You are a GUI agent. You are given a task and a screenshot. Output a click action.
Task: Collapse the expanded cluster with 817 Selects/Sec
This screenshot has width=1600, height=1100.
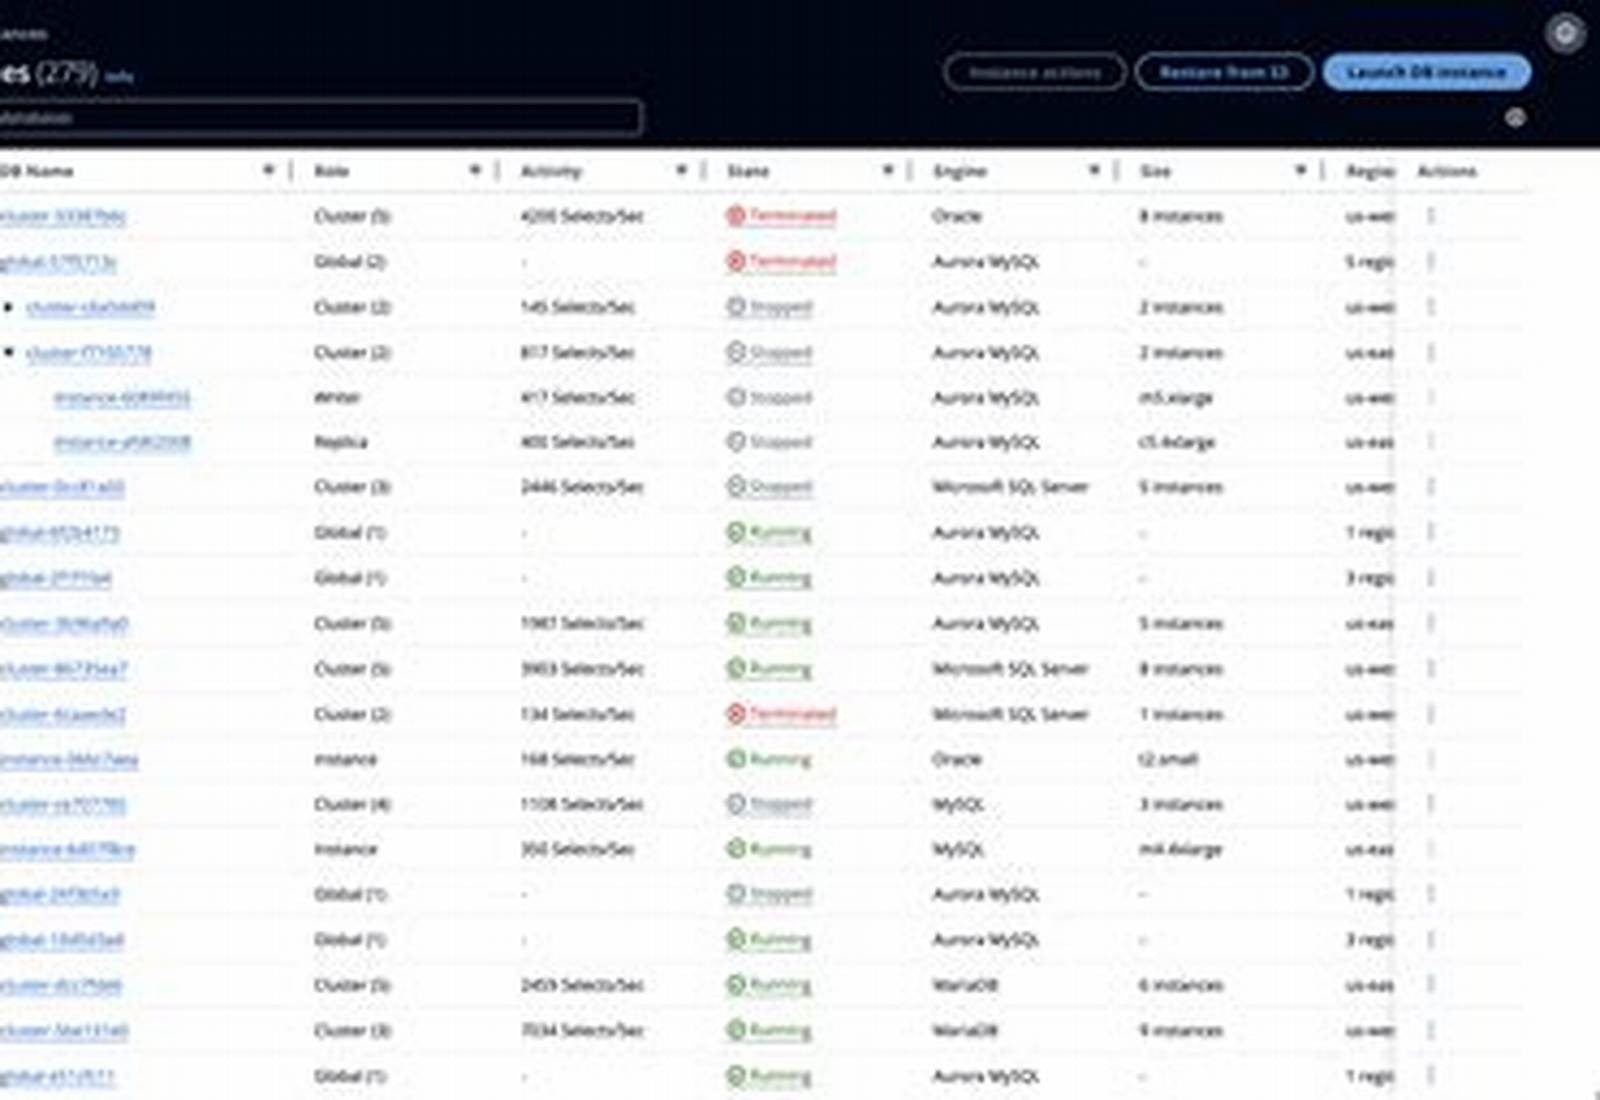coord(9,352)
